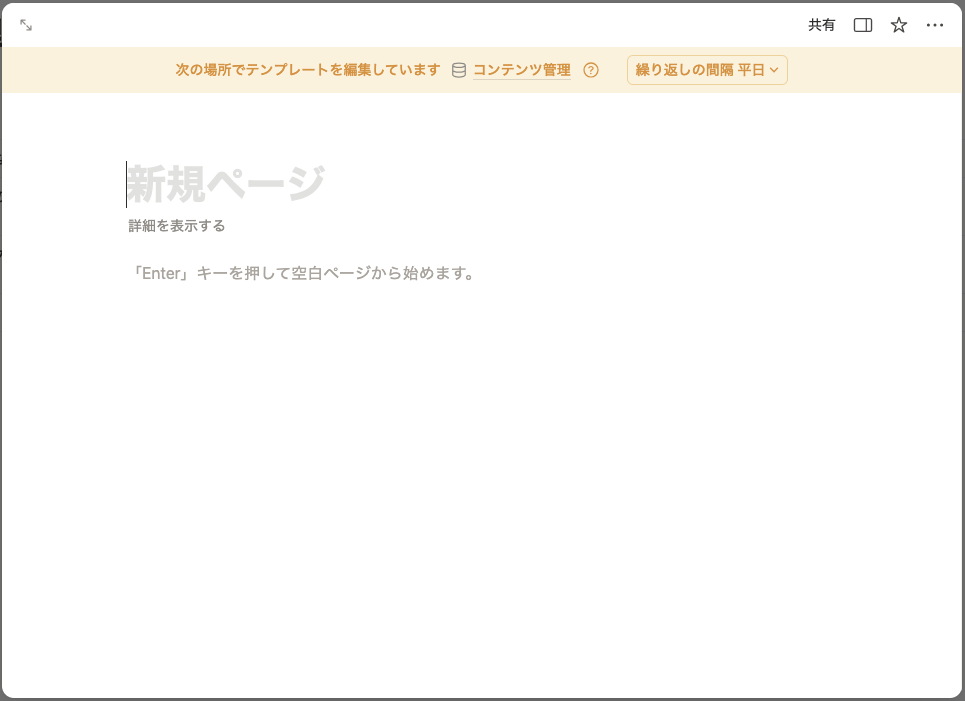Toggle details with 詳細を表示する
This screenshot has width=965, height=701.
point(175,226)
